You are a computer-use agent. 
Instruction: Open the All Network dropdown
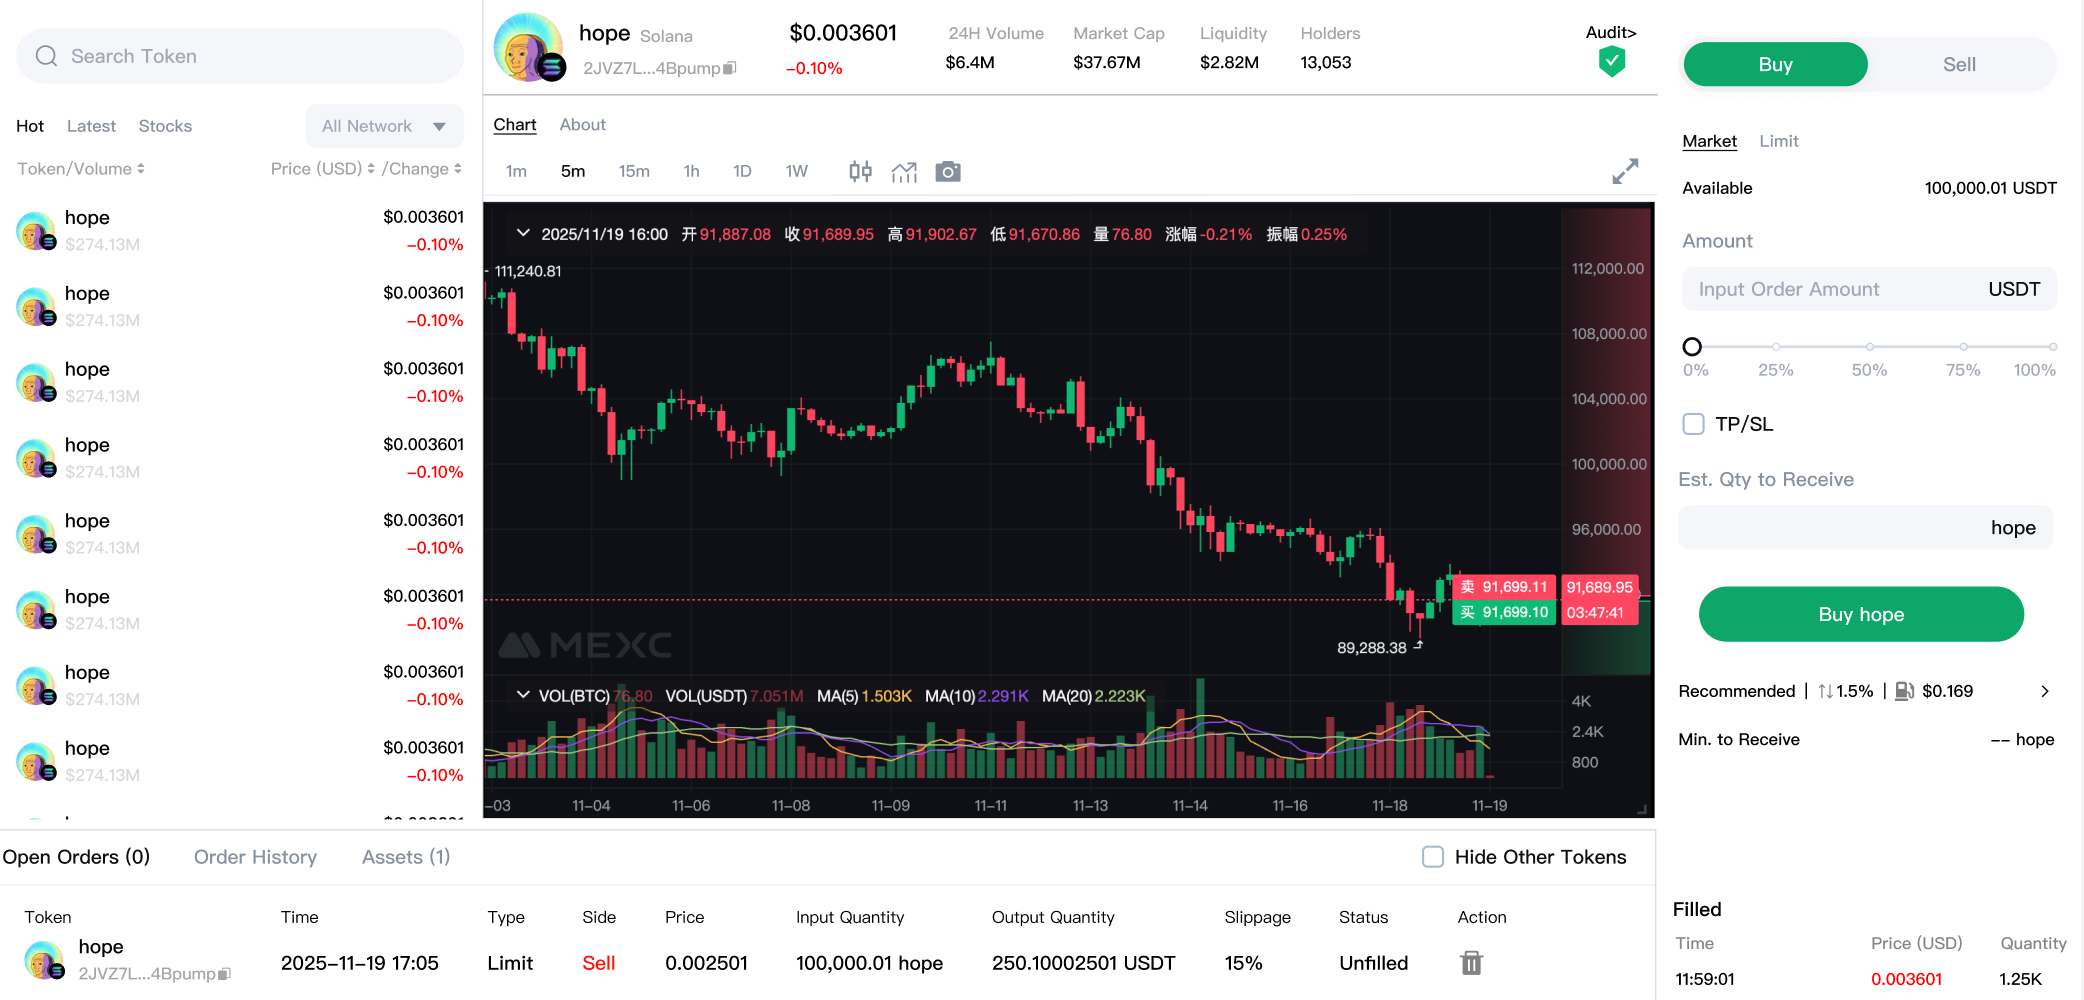(x=385, y=126)
